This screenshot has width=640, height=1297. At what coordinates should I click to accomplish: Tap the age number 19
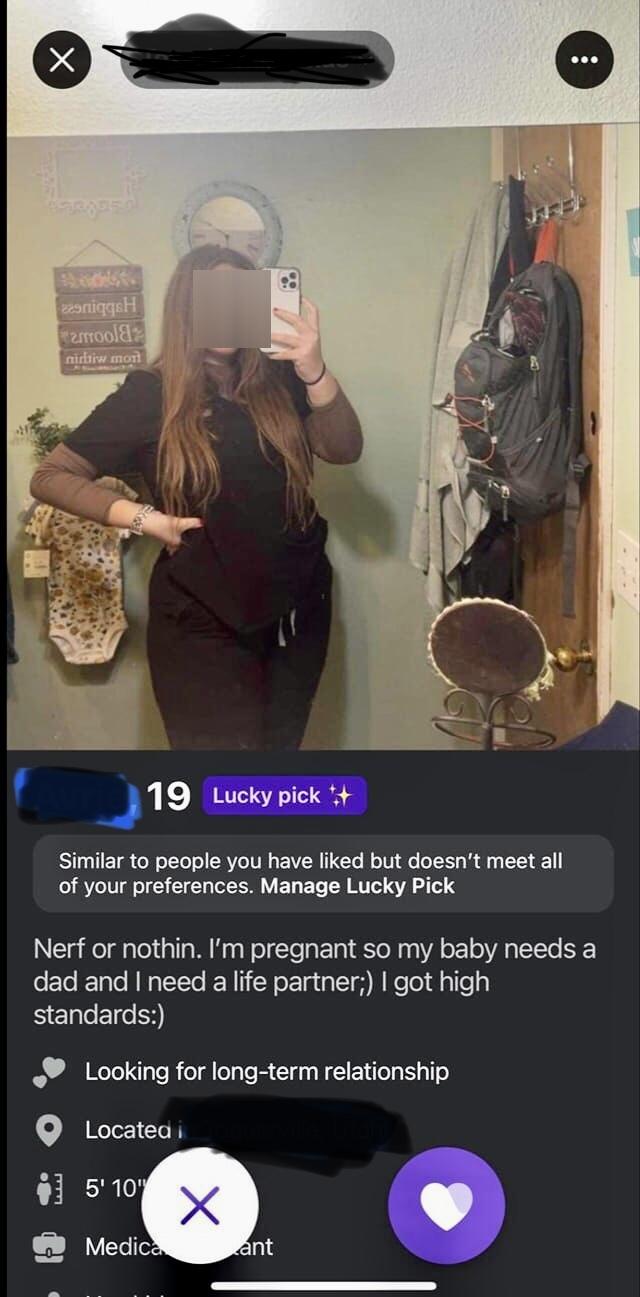(x=169, y=796)
